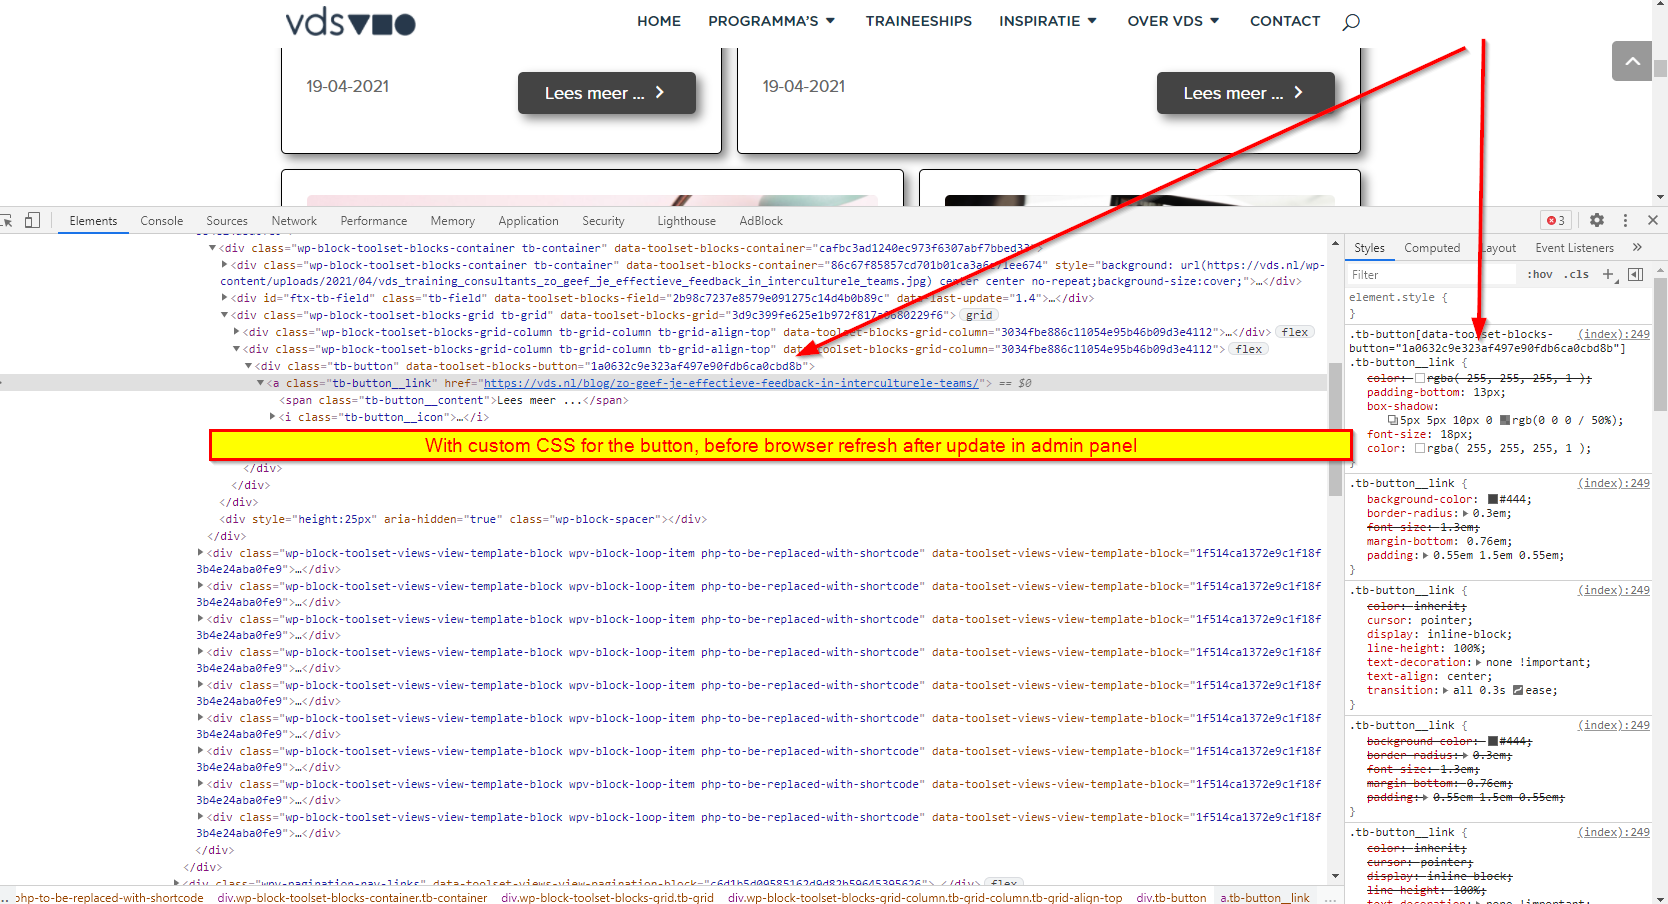This screenshot has height=904, width=1668.
Task: Open the three-dot DevTools customization menu
Action: pos(1625,220)
